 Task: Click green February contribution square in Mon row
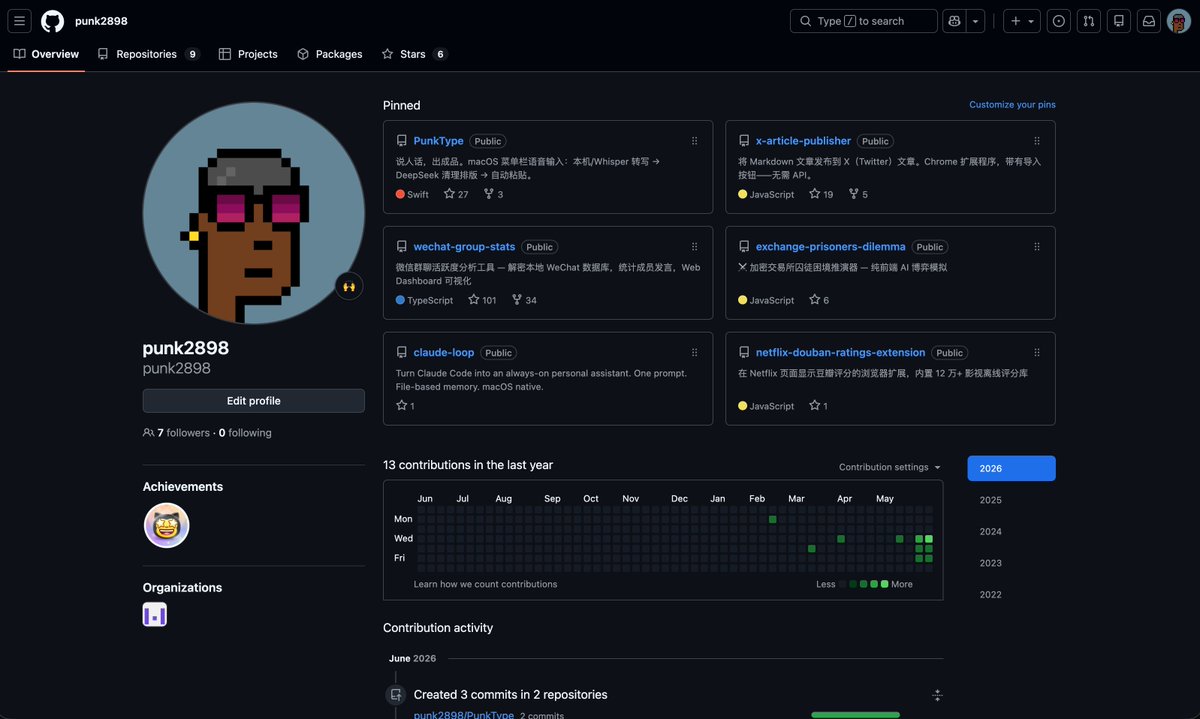pos(773,519)
